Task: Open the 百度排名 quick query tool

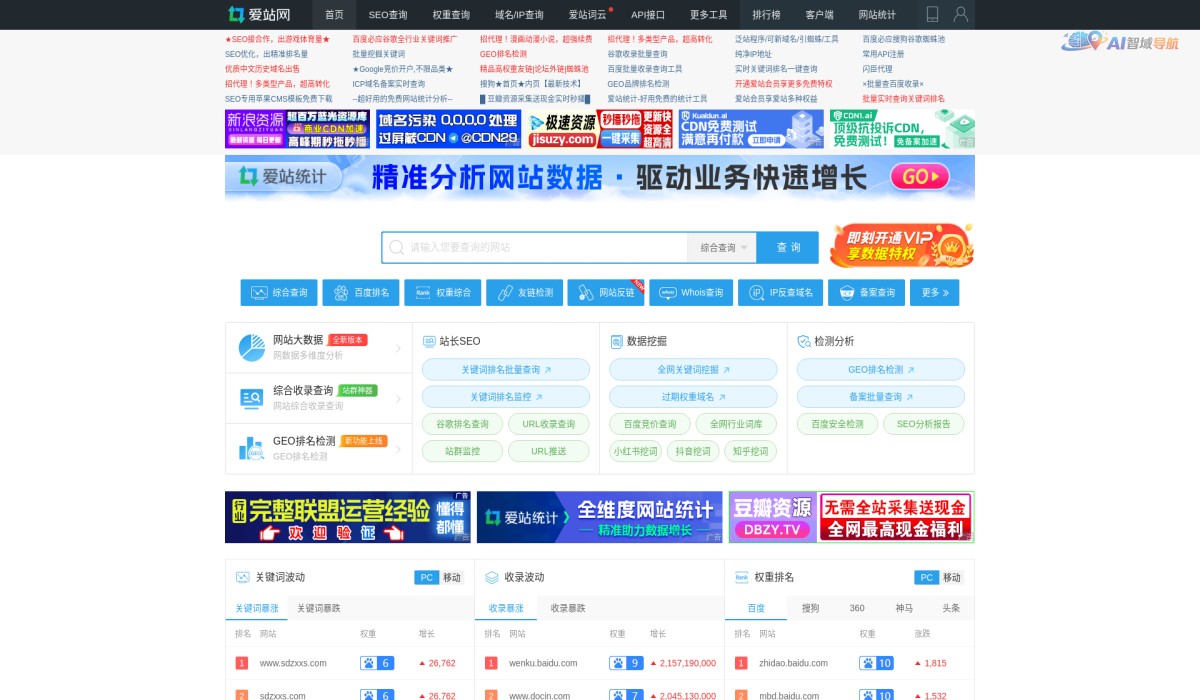Action: tap(358, 292)
